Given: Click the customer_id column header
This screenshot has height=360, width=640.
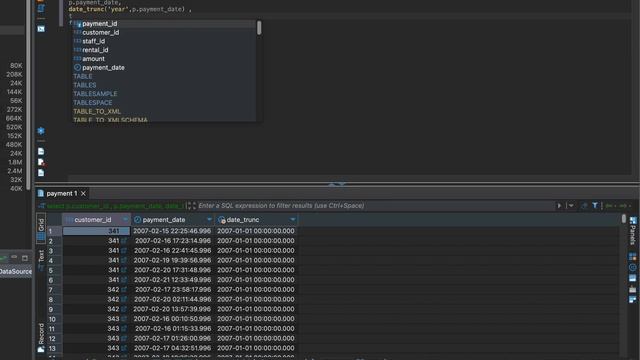Looking at the screenshot, I should tap(96, 220).
